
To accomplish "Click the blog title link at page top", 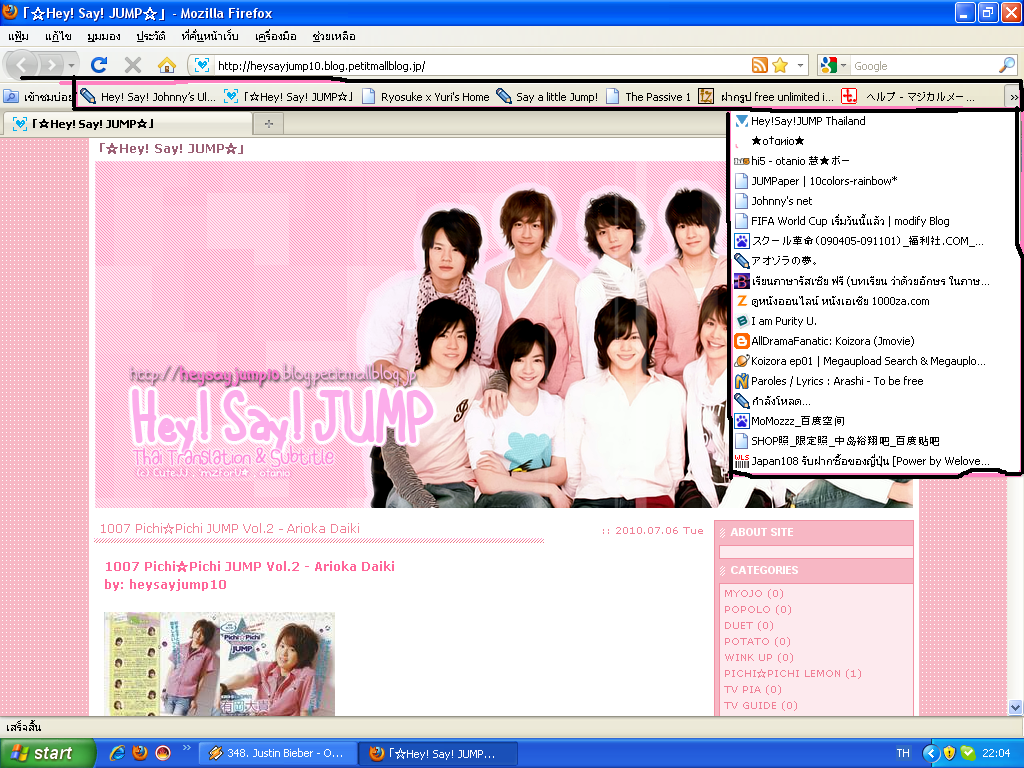I will (x=171, y=149).
